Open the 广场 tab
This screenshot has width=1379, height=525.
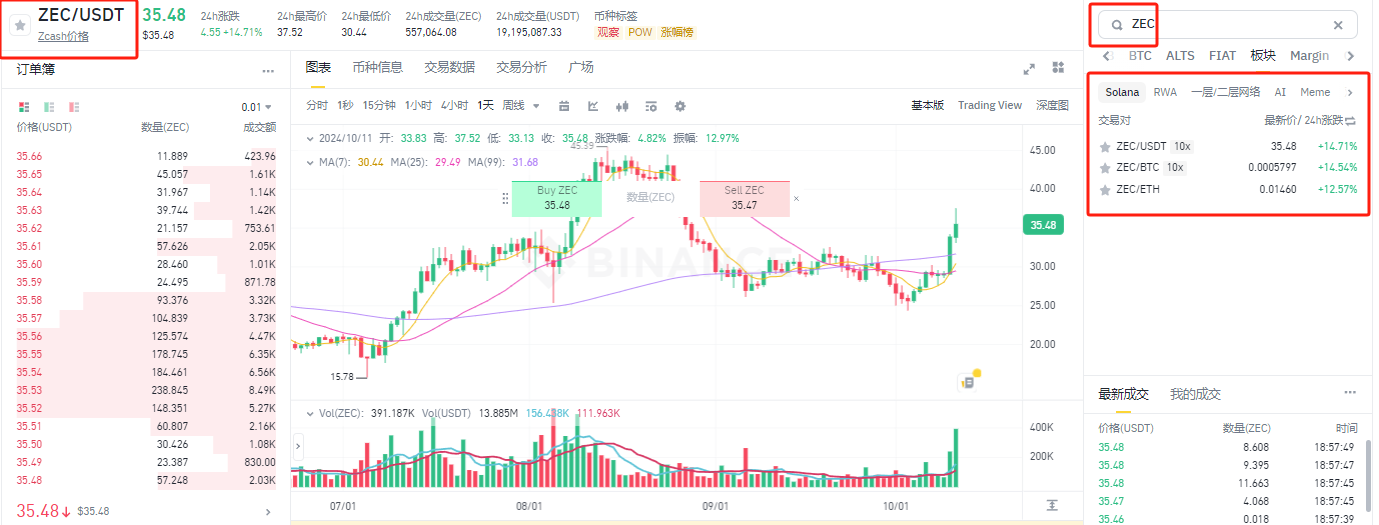(581, 67)
